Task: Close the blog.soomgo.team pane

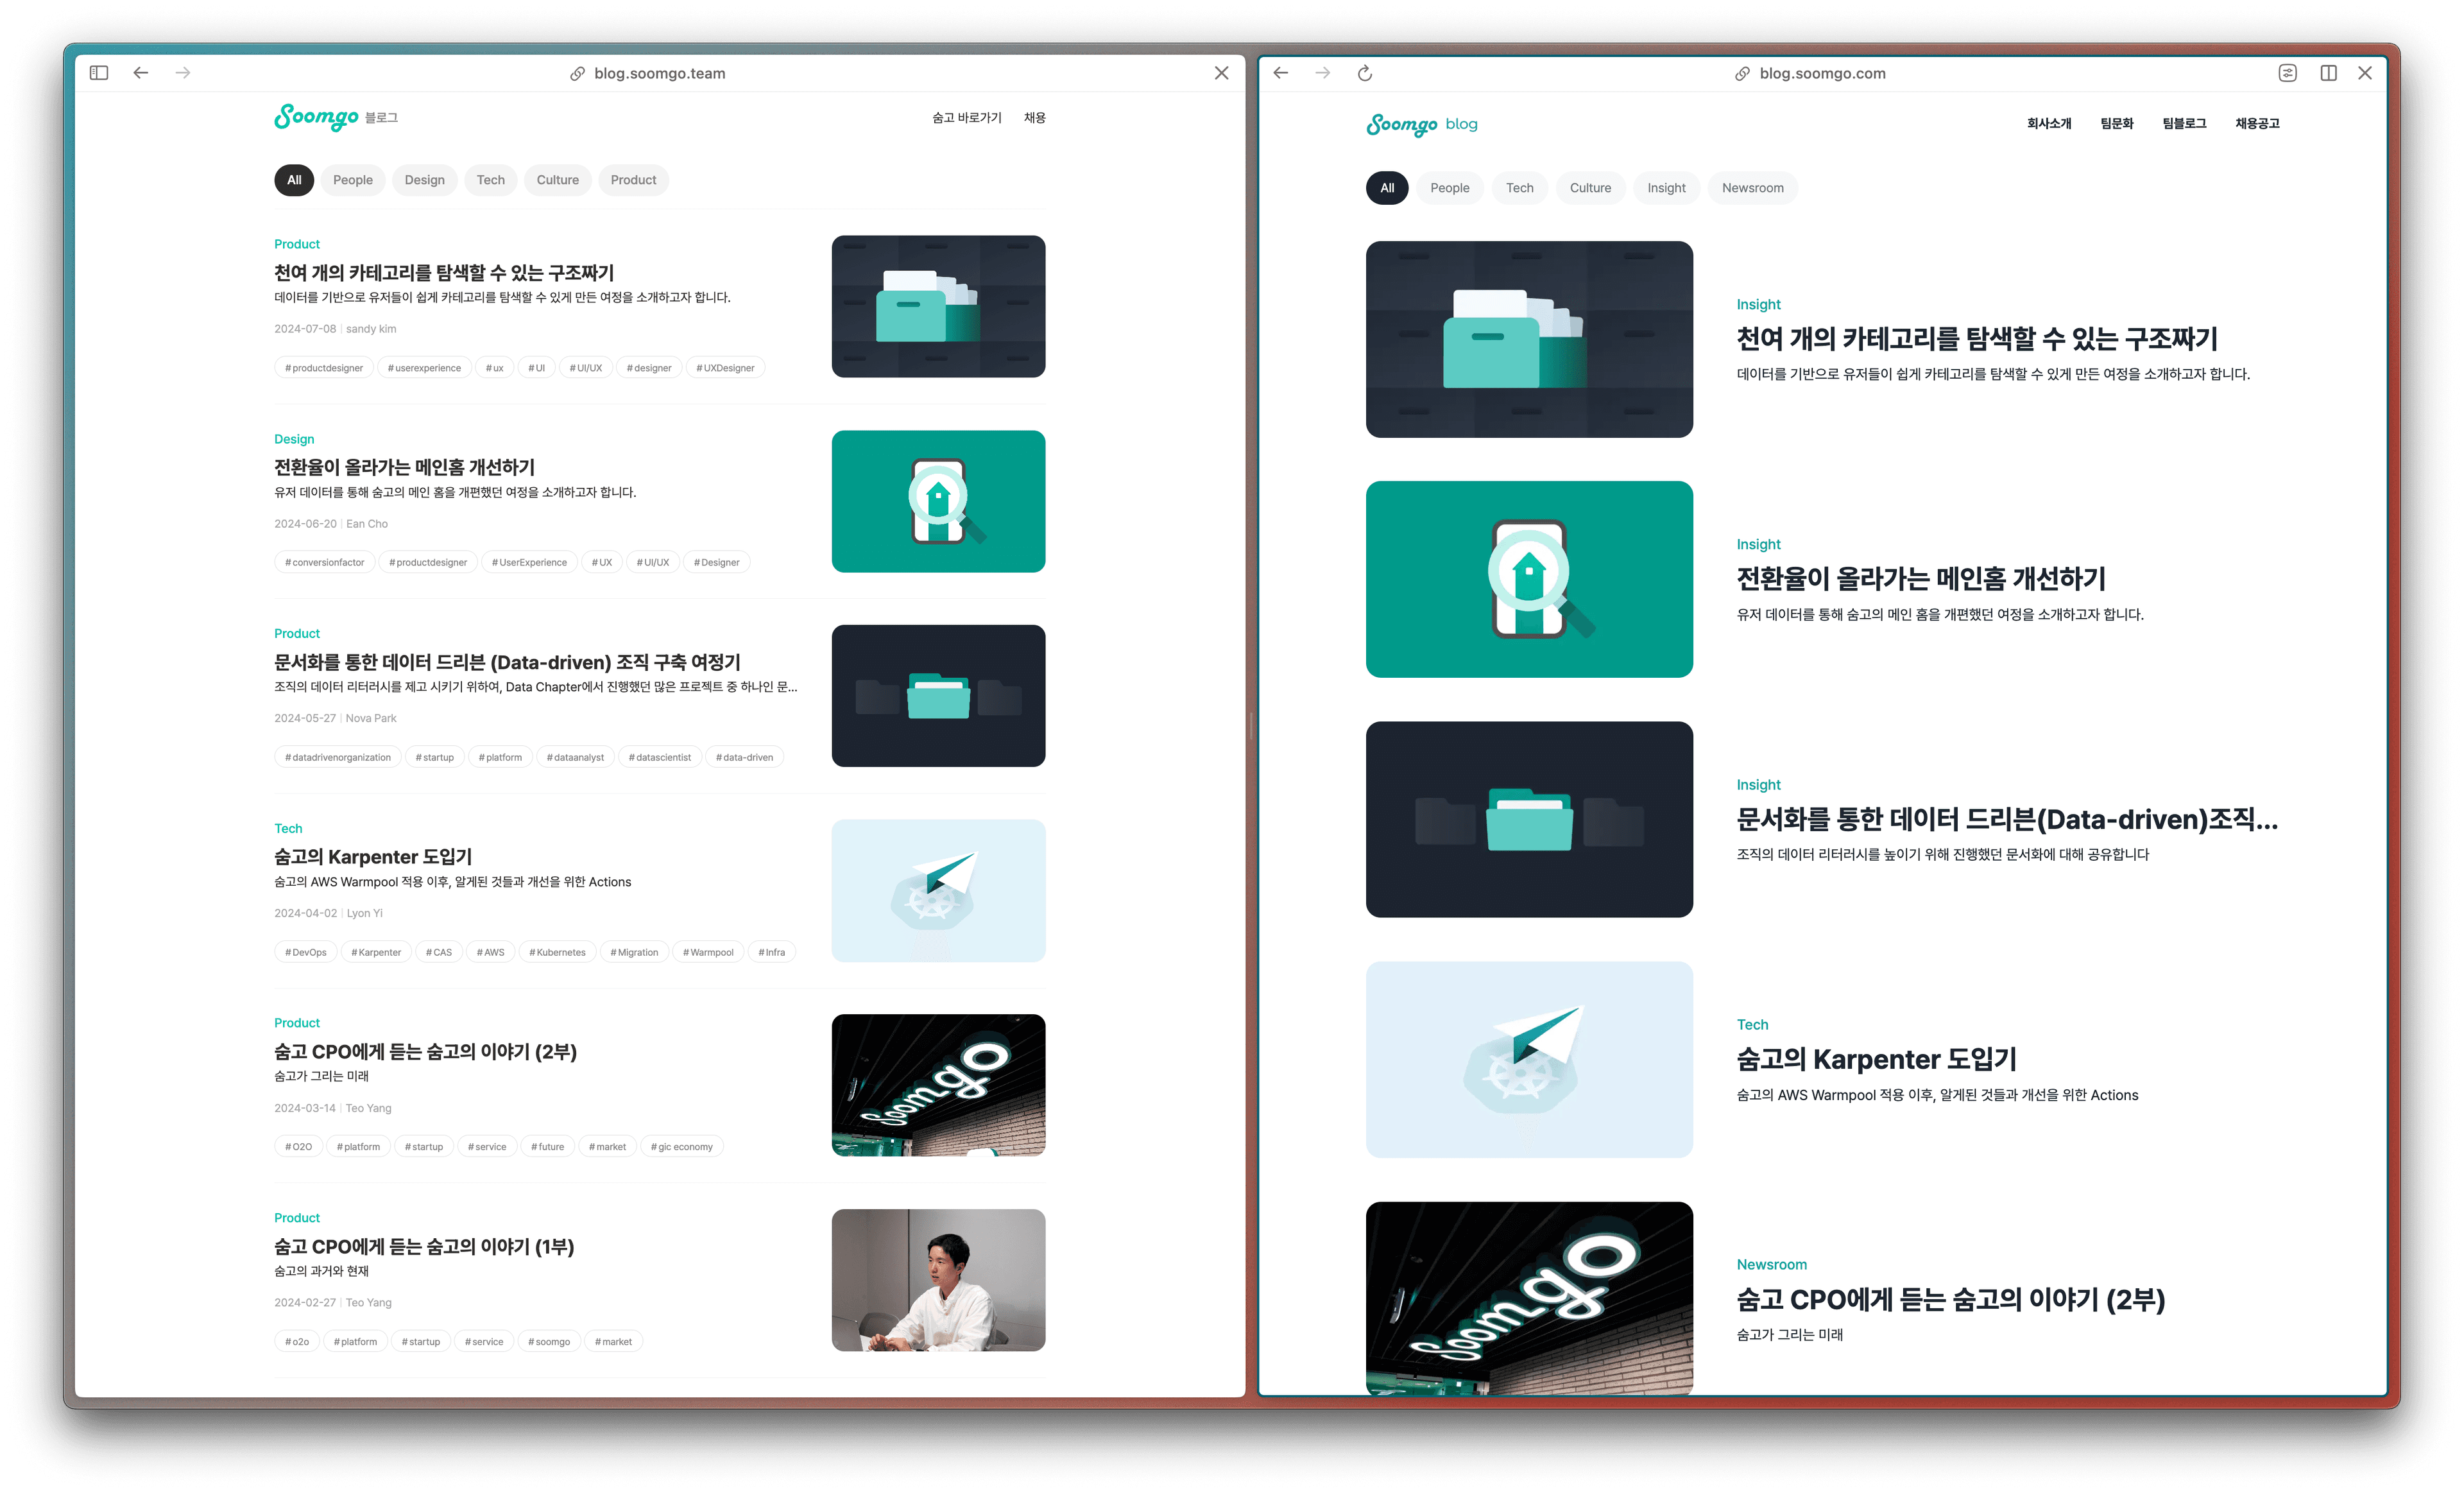Action: point(1221,73)
